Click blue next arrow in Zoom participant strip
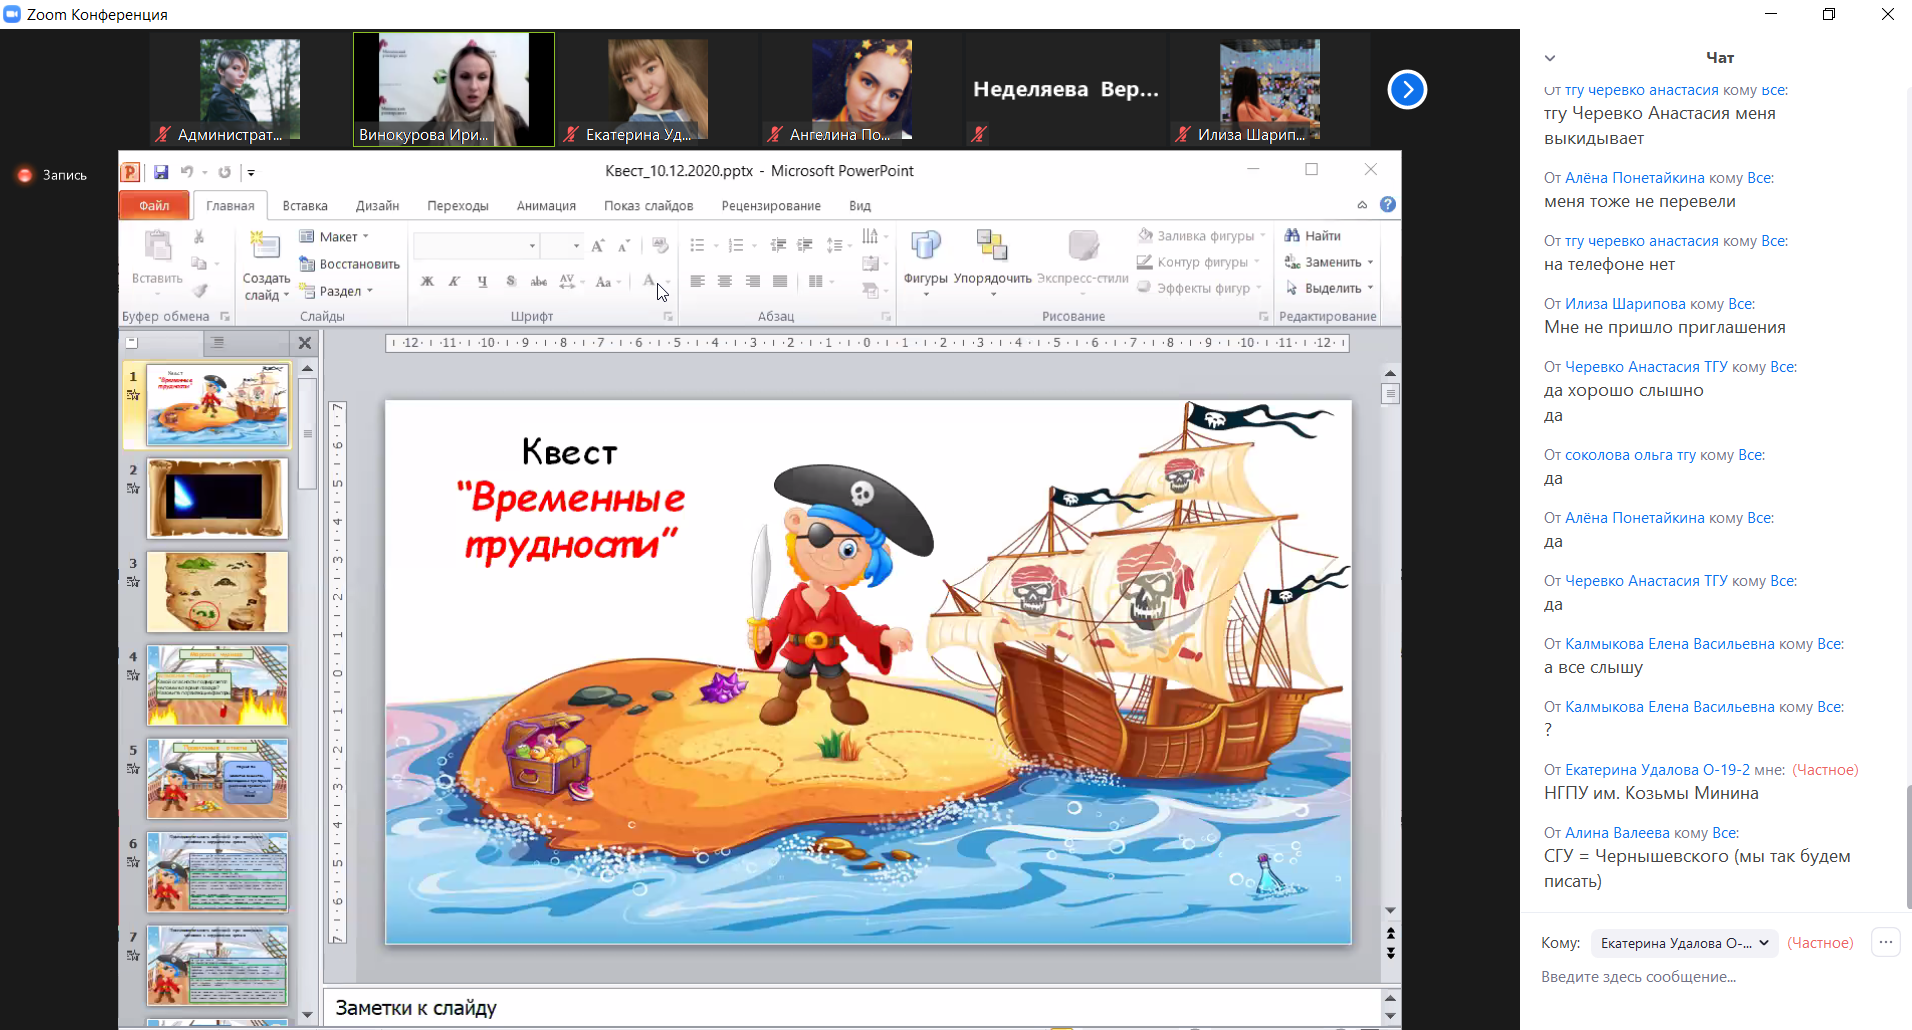 (x=1407, y=90)
